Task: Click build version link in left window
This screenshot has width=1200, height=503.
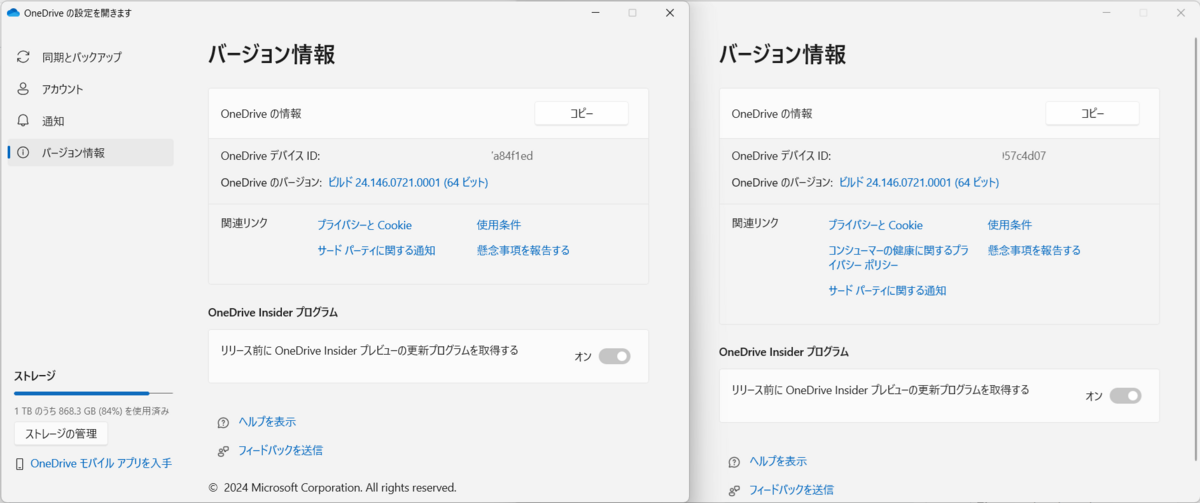Action: tap(408, 183)
